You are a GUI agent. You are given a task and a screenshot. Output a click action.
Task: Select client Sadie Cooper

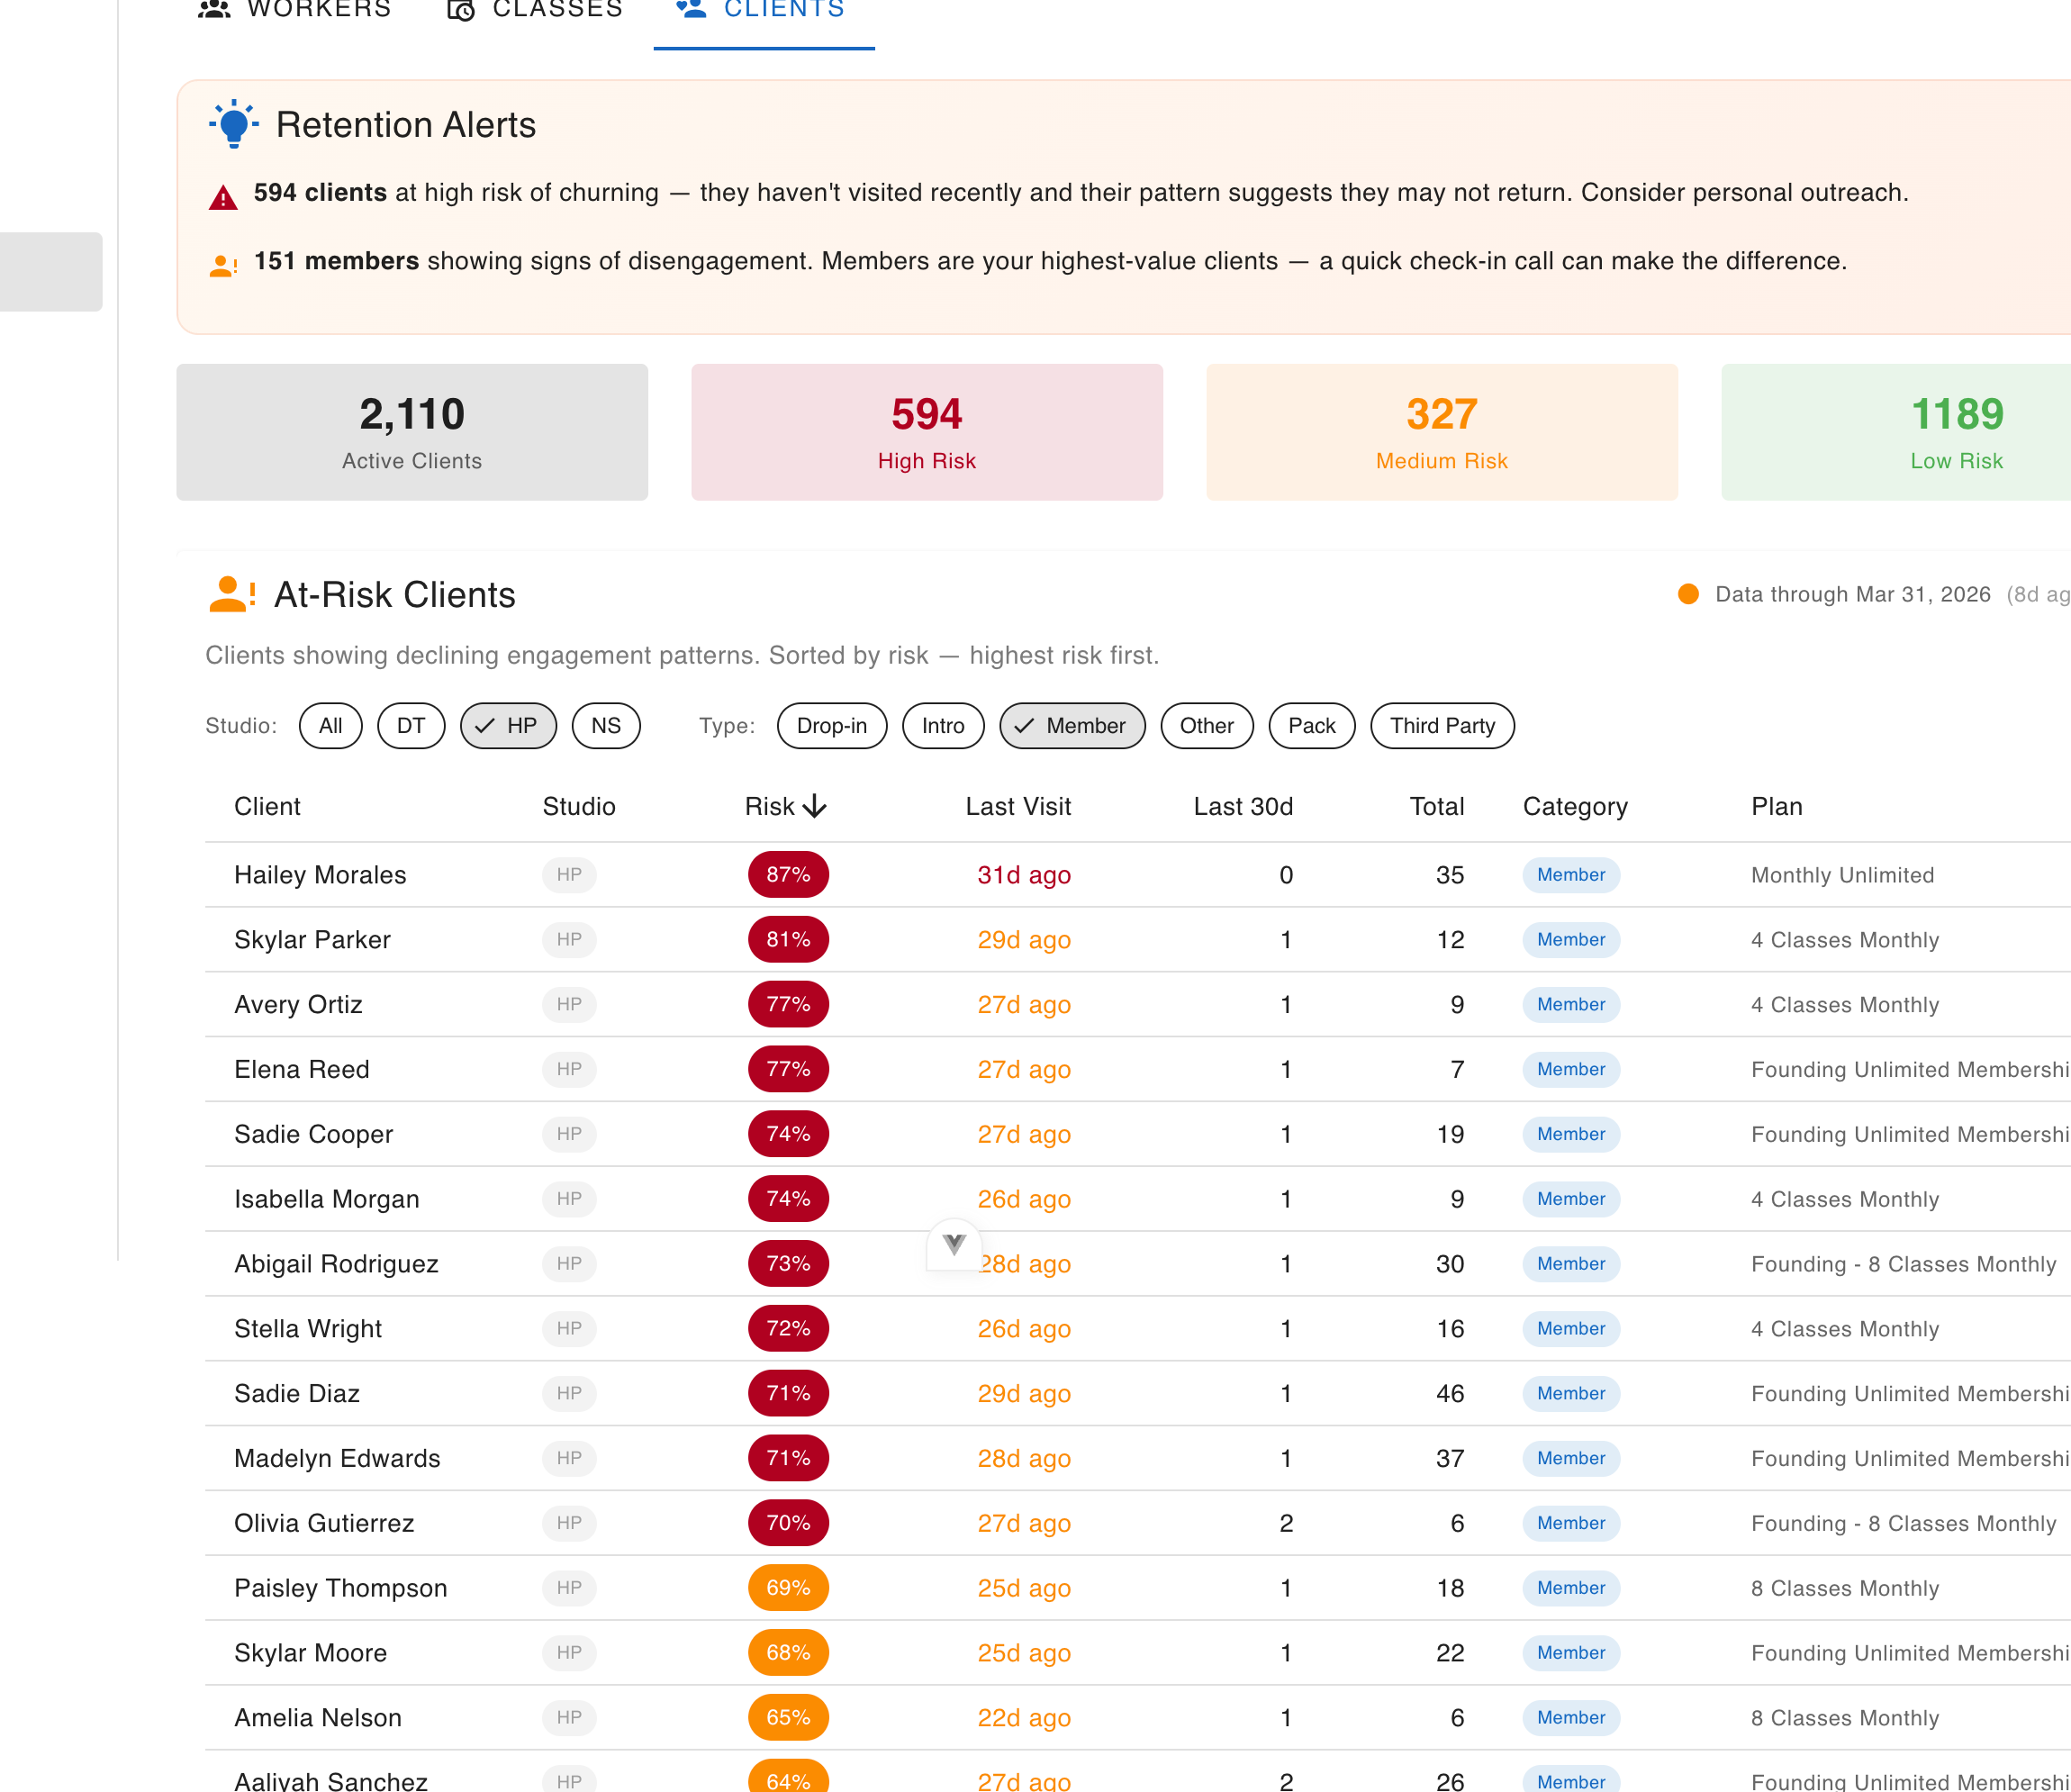click(x=313, y=1134)
